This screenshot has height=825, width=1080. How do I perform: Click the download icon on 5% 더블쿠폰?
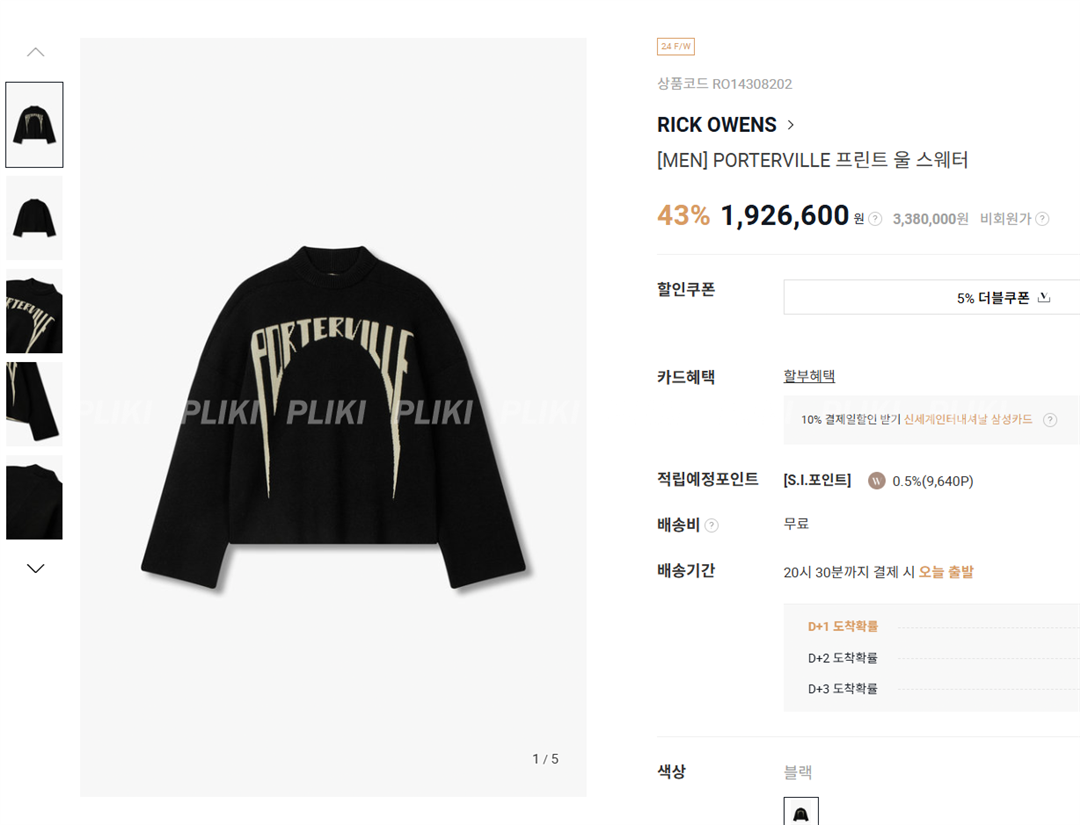pyautogui.click(x=1044, y=297)
